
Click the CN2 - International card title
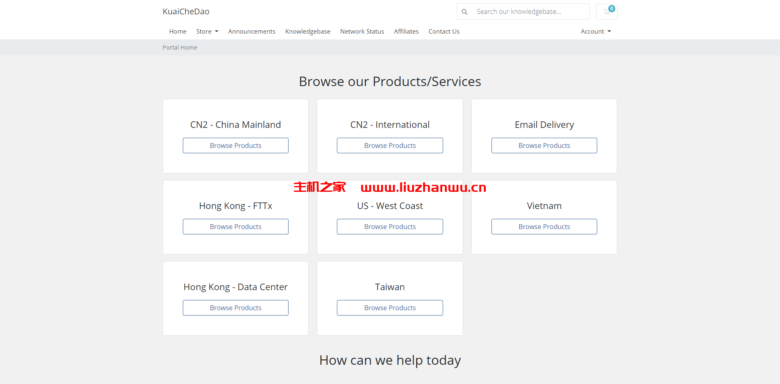390,125
